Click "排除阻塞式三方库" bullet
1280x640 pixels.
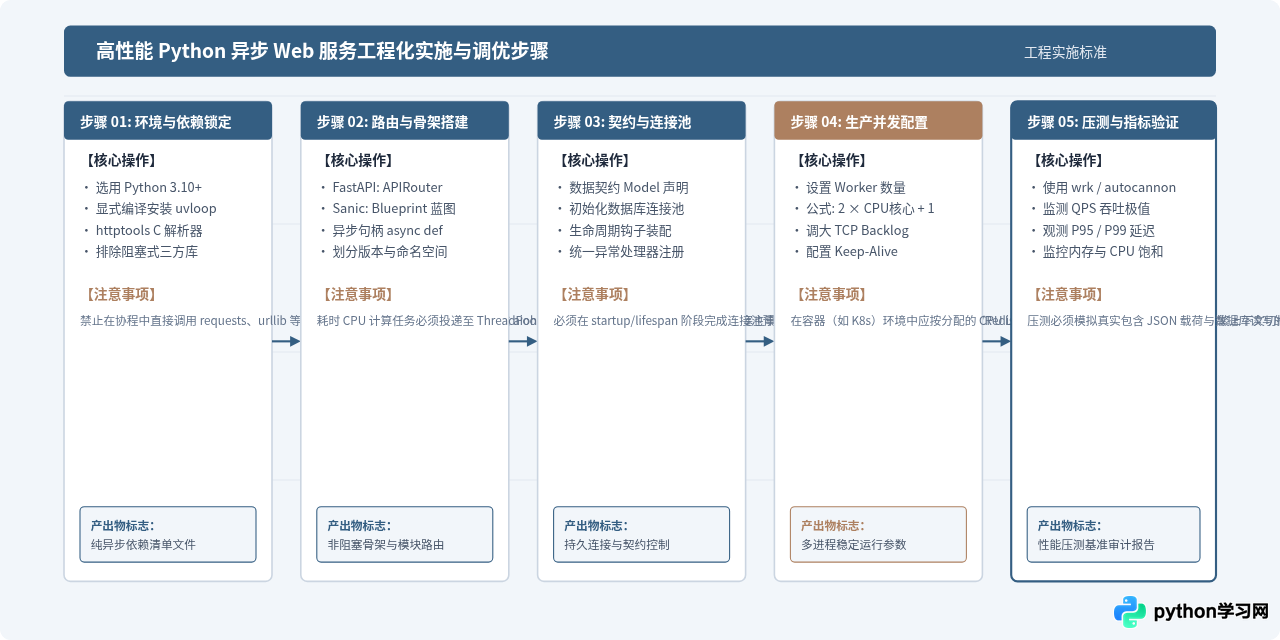coord(146,251)
